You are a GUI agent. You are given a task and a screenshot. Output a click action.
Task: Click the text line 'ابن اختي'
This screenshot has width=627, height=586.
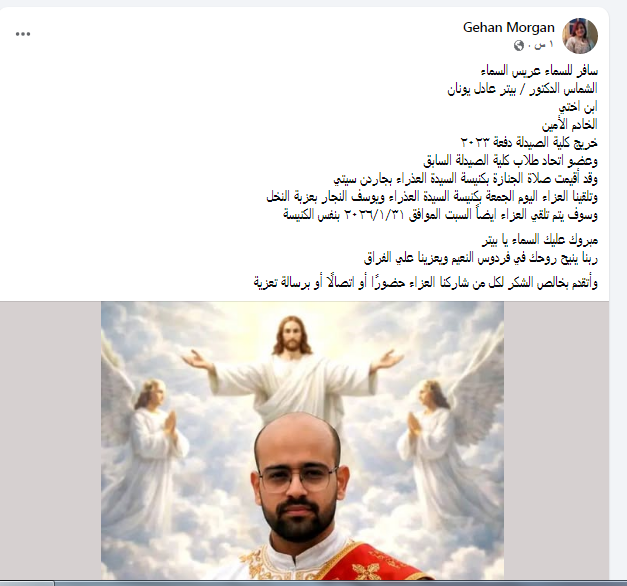coord(578,106)
